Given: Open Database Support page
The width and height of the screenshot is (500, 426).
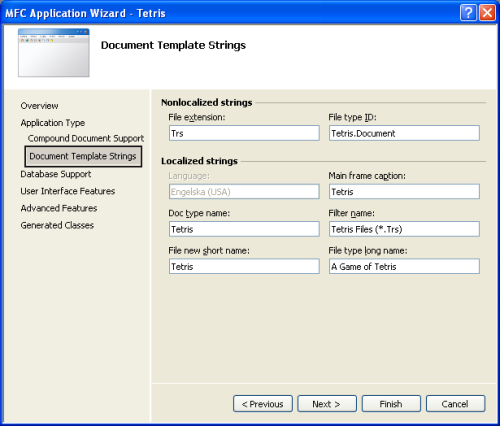Looking at the screenshot, I should coord(56,174).
